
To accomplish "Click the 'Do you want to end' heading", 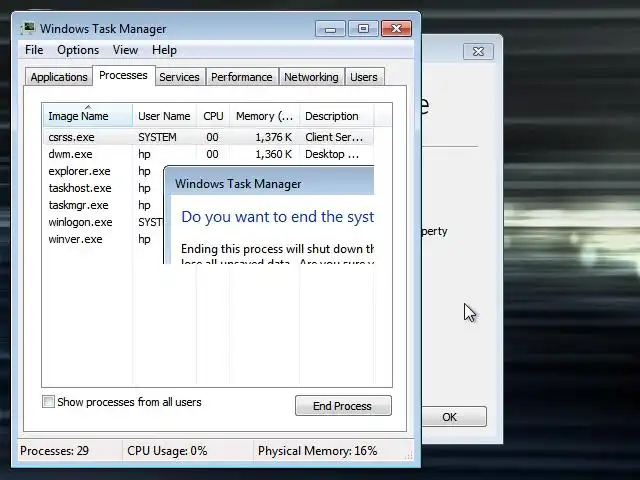I will (278, 217).
